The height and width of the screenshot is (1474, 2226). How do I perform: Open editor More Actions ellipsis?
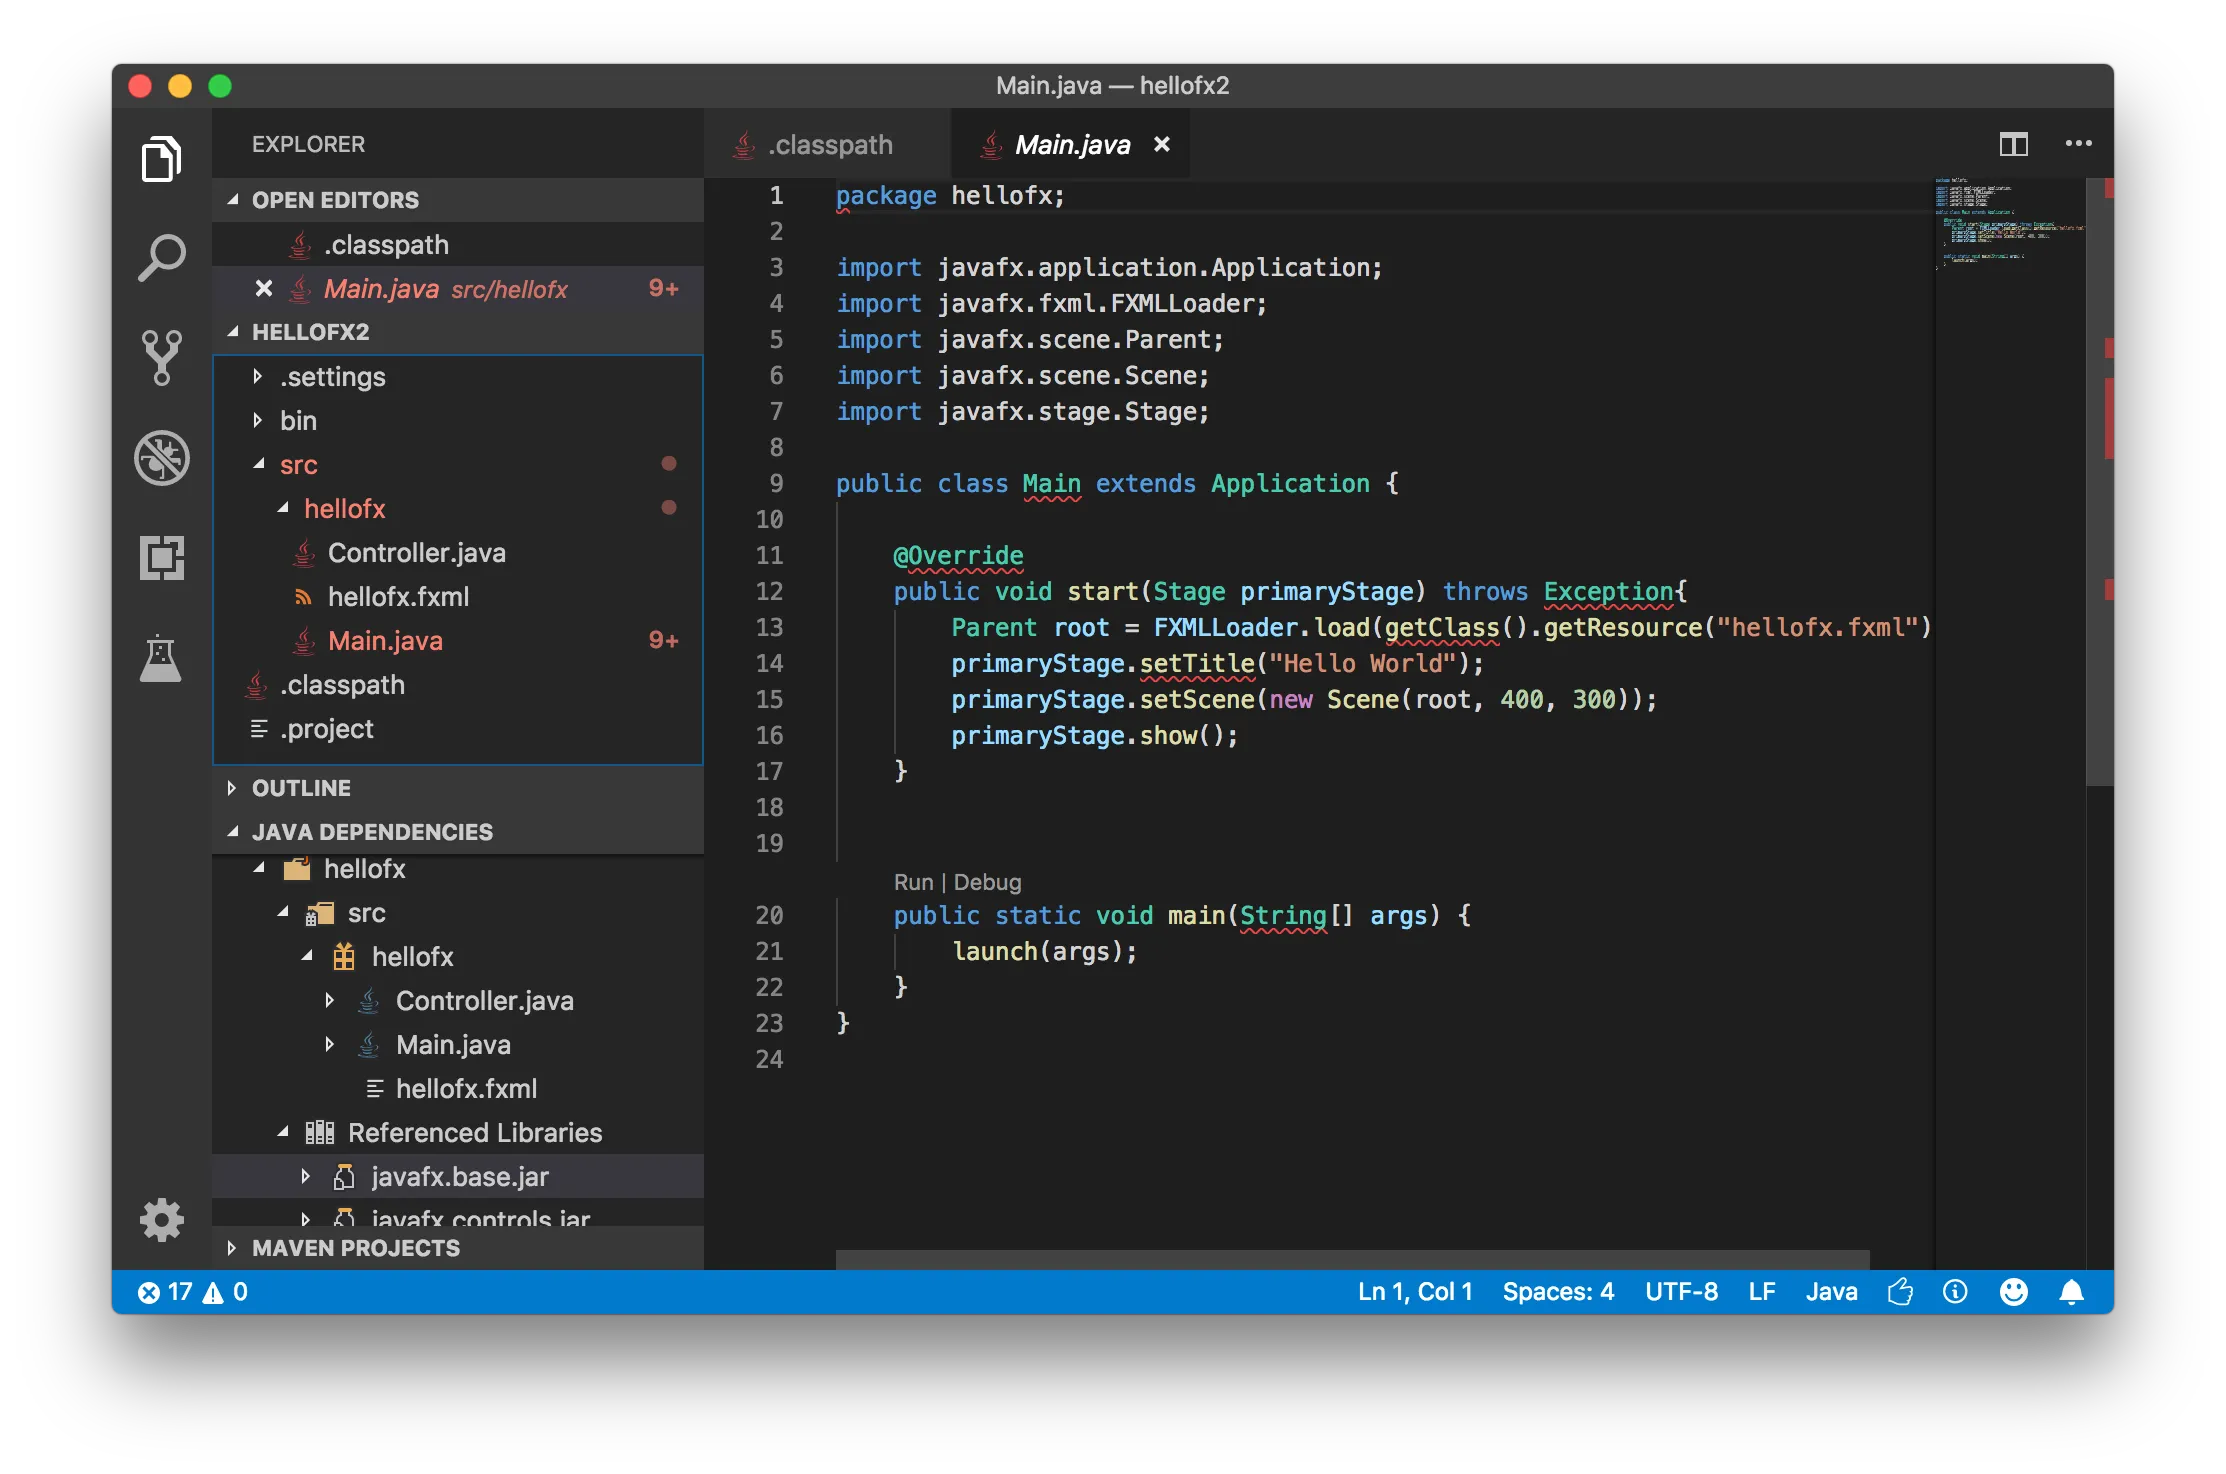(x=2078, y=144)
